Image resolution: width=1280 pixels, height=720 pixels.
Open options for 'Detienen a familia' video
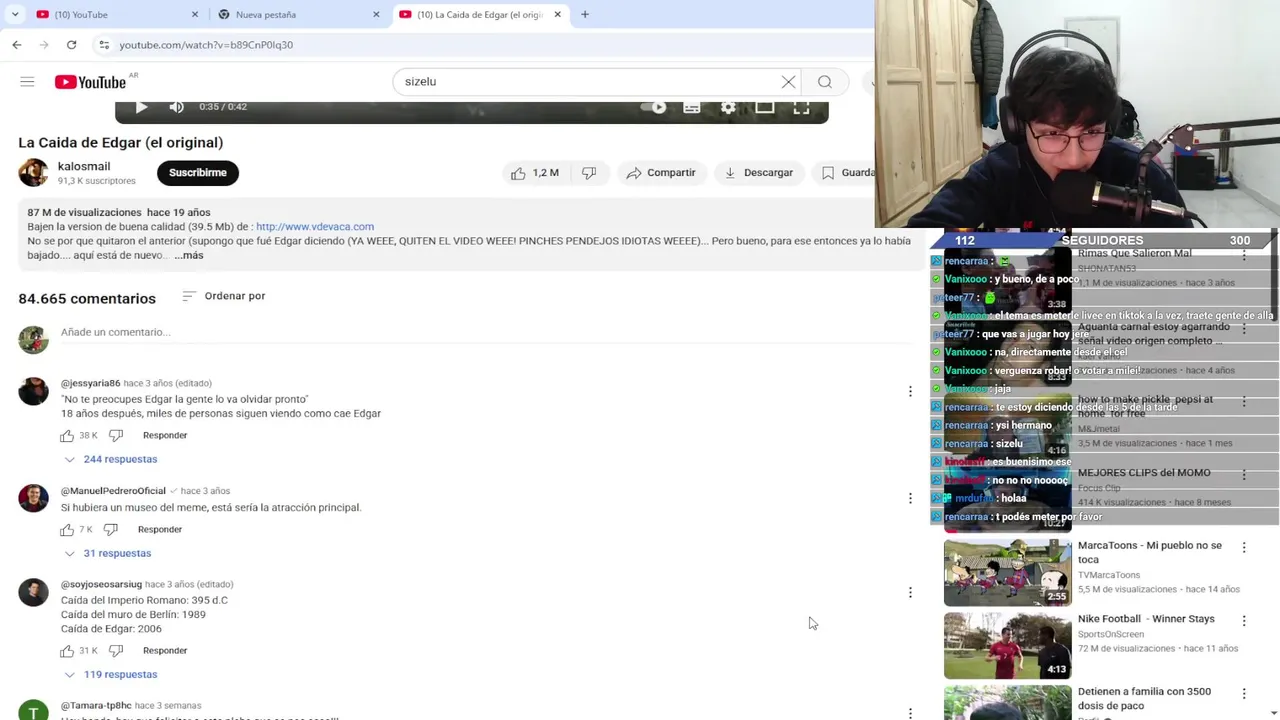[x=1244, y=693]
